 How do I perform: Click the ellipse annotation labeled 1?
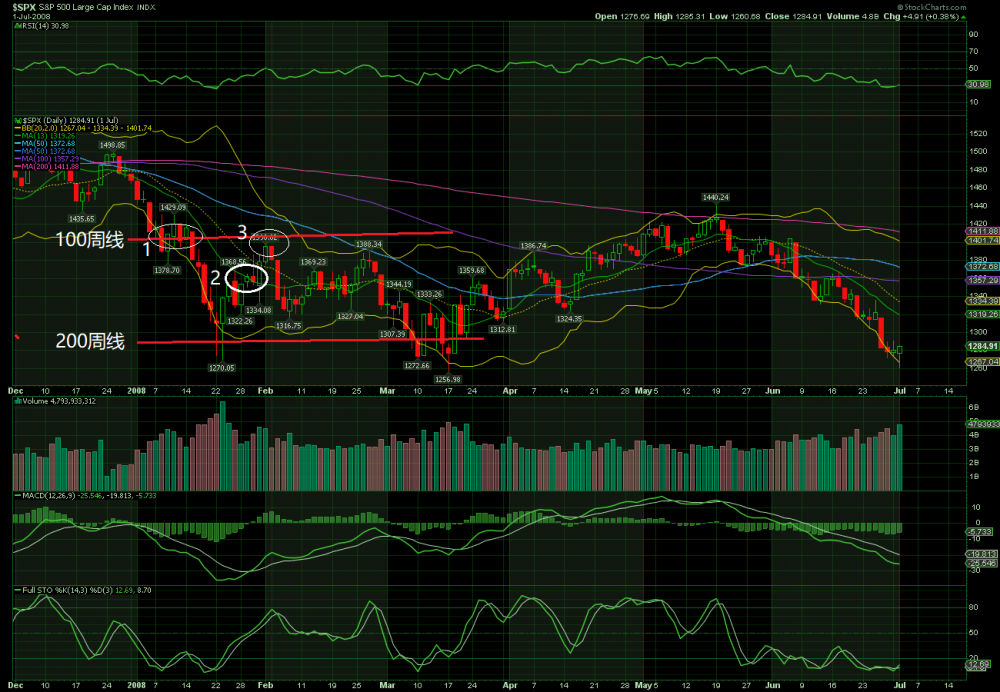[x=180, y=236]
